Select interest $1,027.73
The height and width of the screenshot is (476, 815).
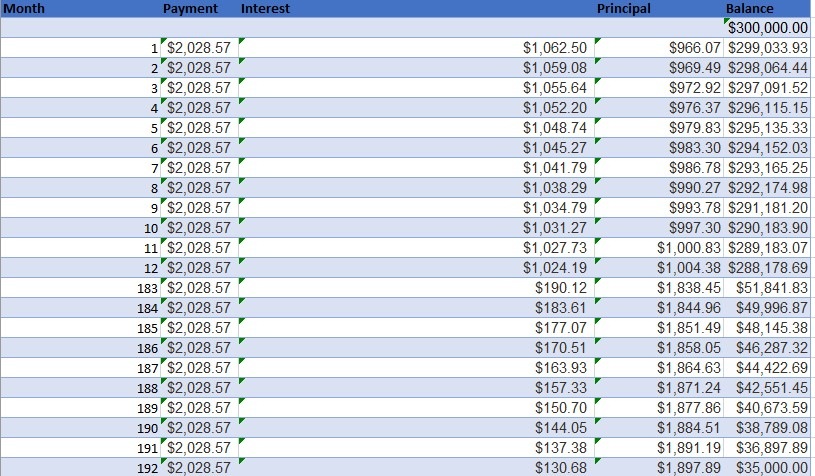click(416, 248)
